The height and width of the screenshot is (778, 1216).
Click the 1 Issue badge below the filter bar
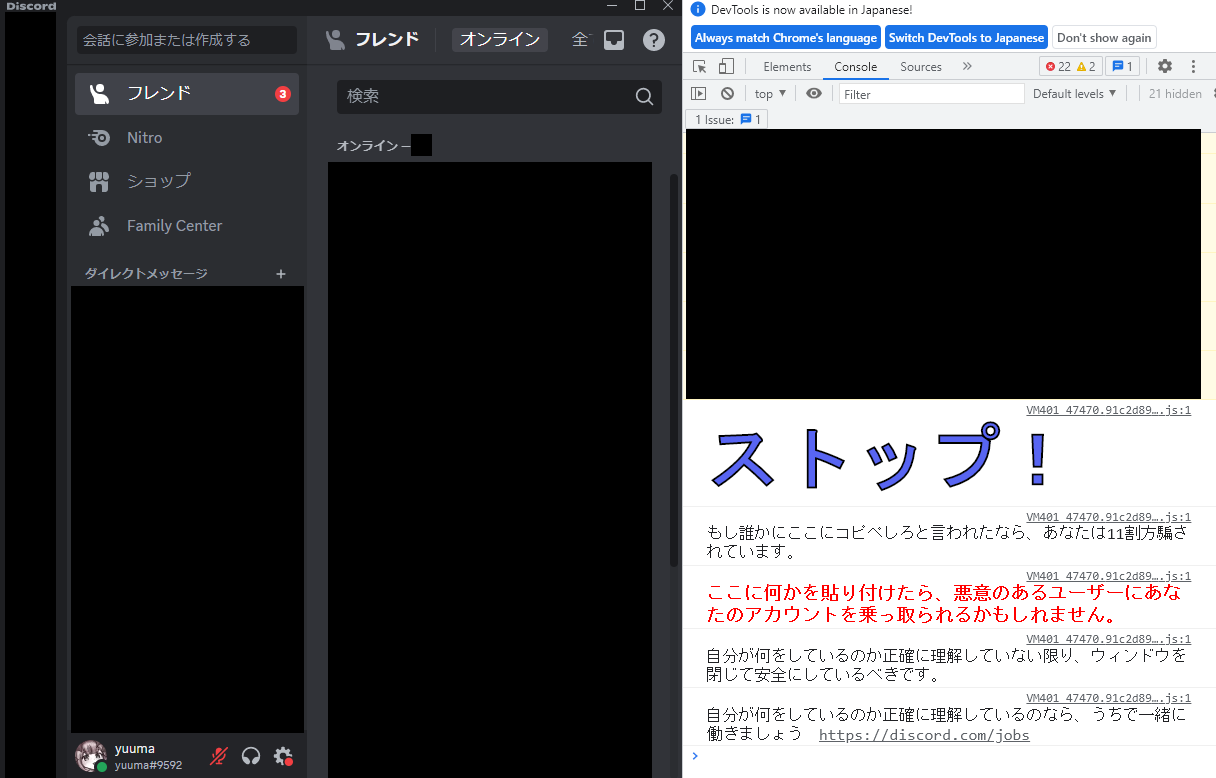point(728,120)
